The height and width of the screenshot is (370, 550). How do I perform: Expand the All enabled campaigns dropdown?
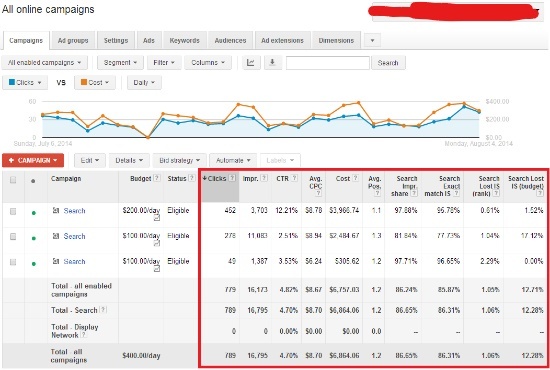pos(44,62)
